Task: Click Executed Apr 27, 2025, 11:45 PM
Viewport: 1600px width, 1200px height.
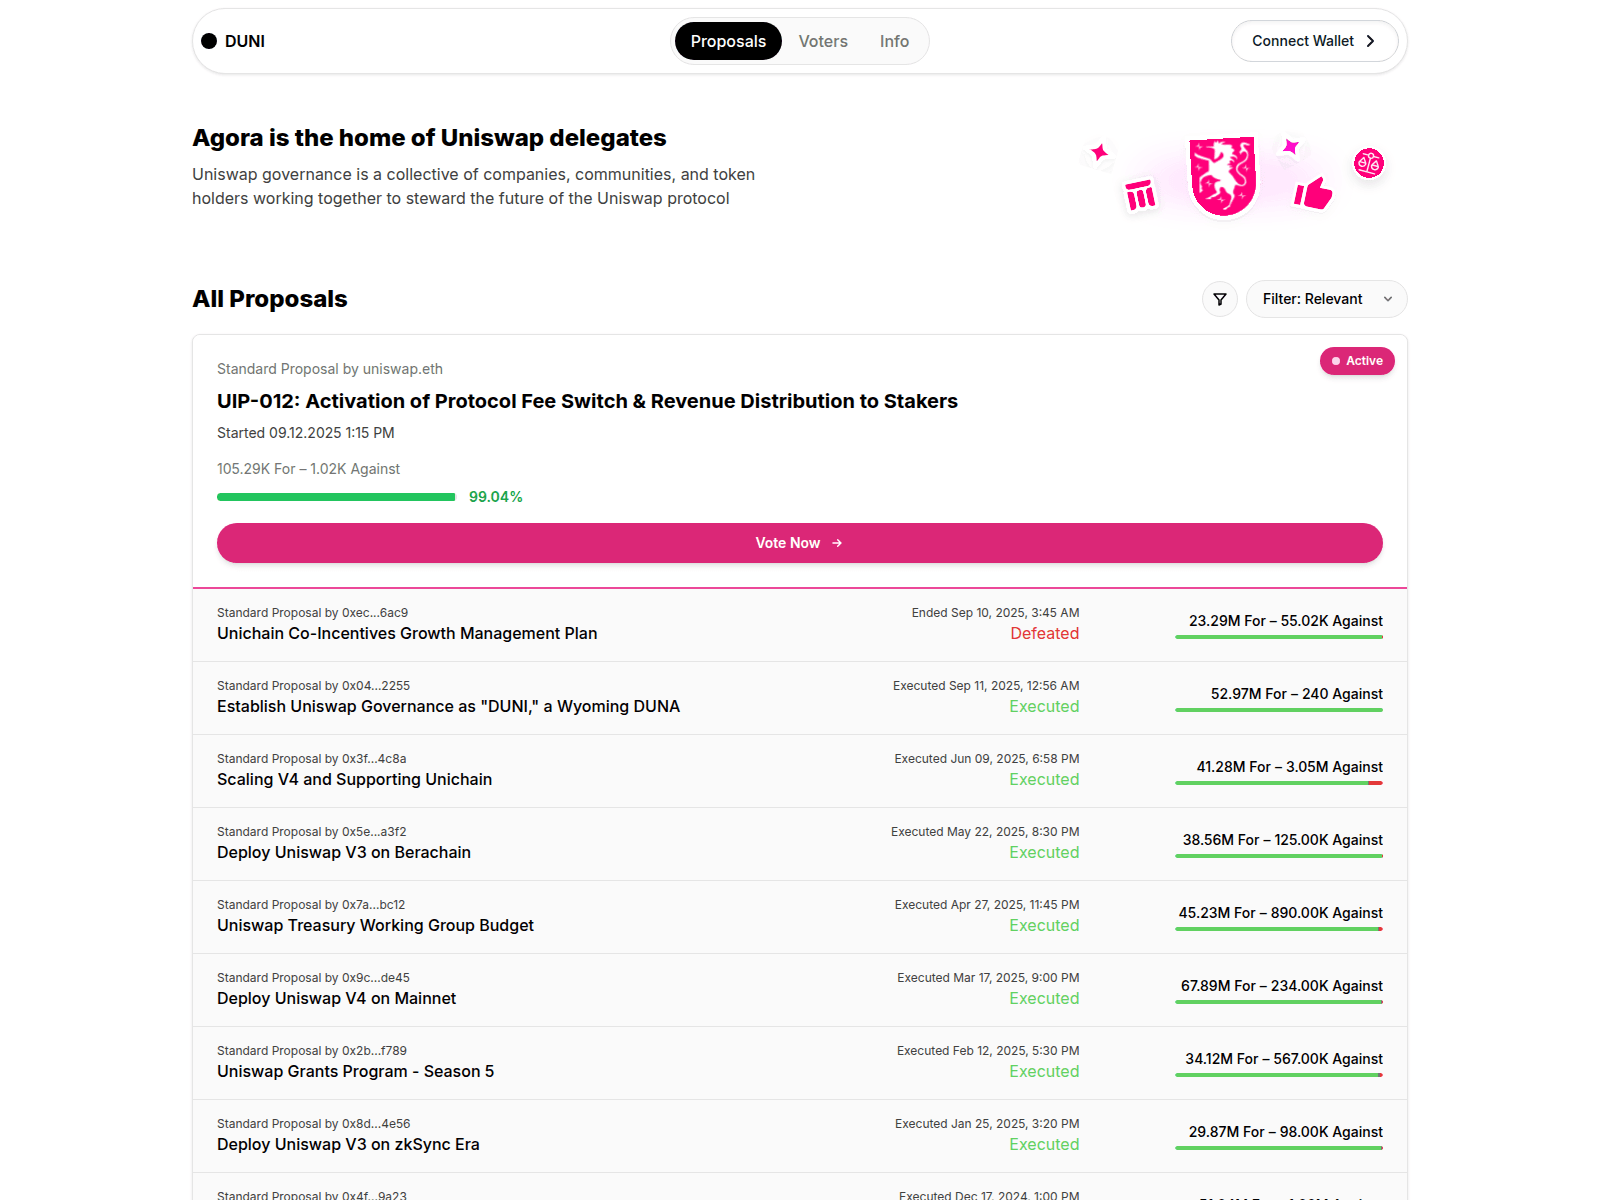Action: pos(987,905)
